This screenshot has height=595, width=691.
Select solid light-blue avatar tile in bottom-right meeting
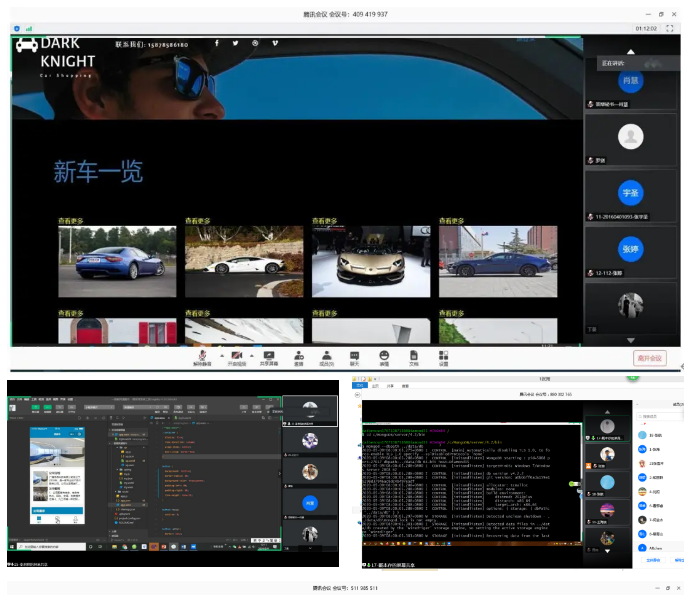click(x=607, y=485)
